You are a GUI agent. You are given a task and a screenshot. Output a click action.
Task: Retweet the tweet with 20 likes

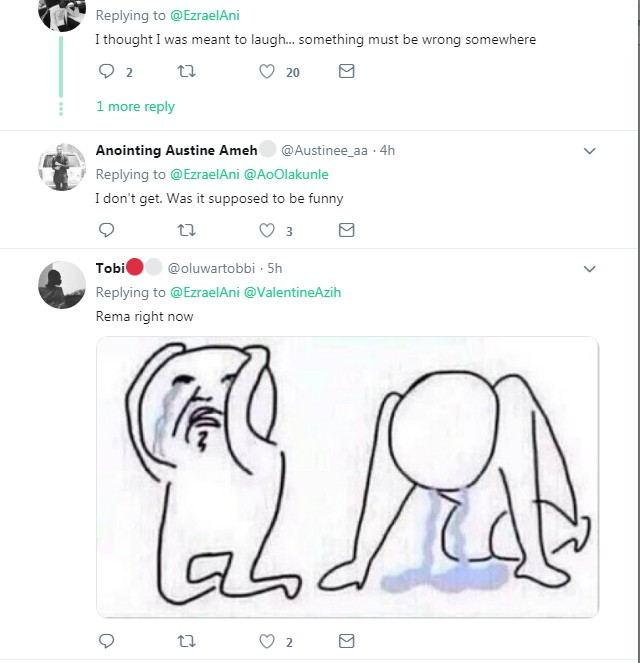186,72
